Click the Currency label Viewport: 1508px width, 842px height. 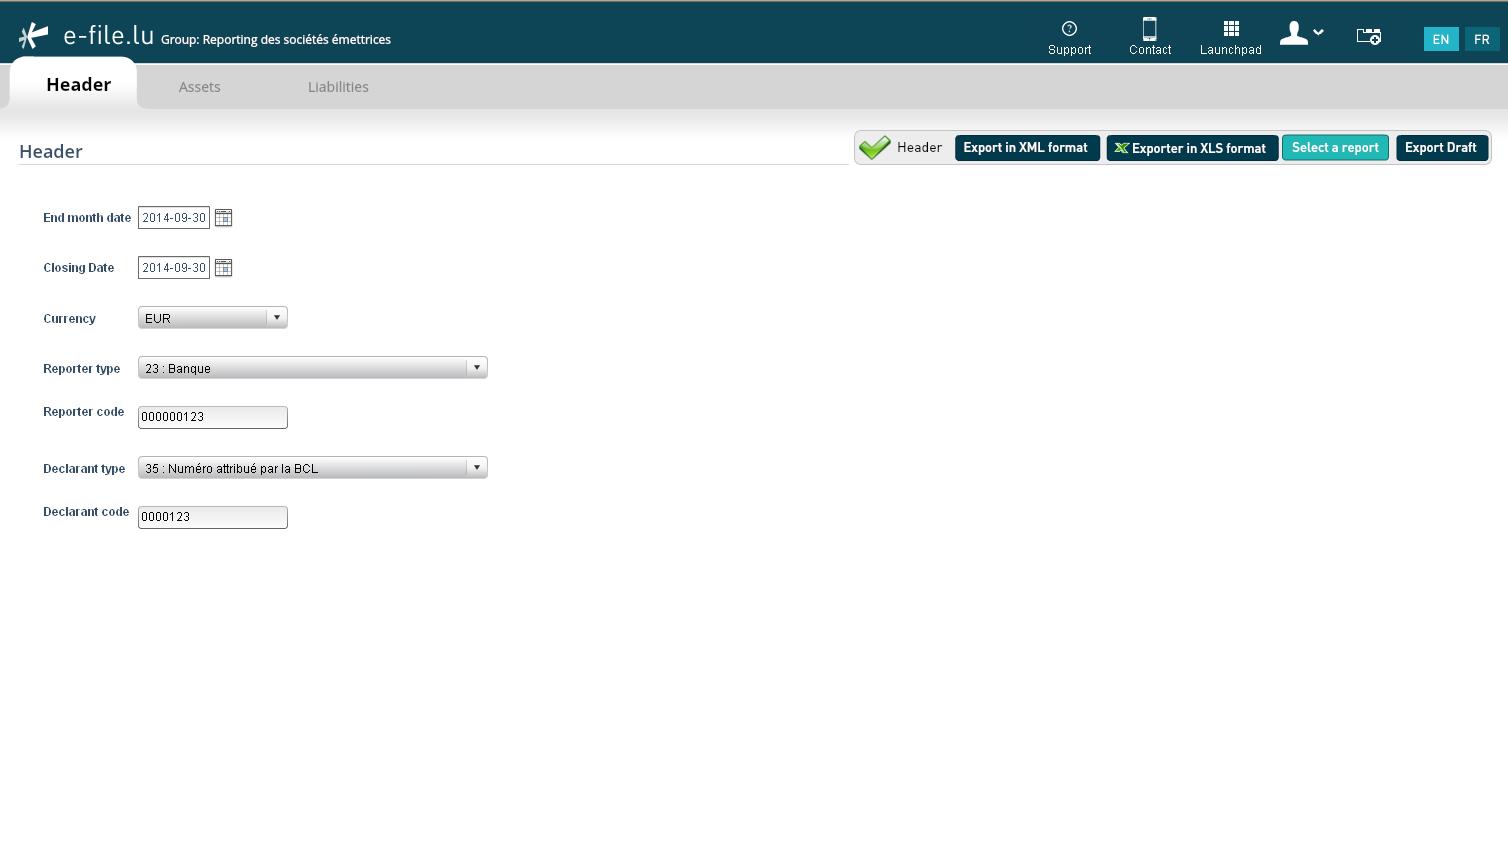70,319
